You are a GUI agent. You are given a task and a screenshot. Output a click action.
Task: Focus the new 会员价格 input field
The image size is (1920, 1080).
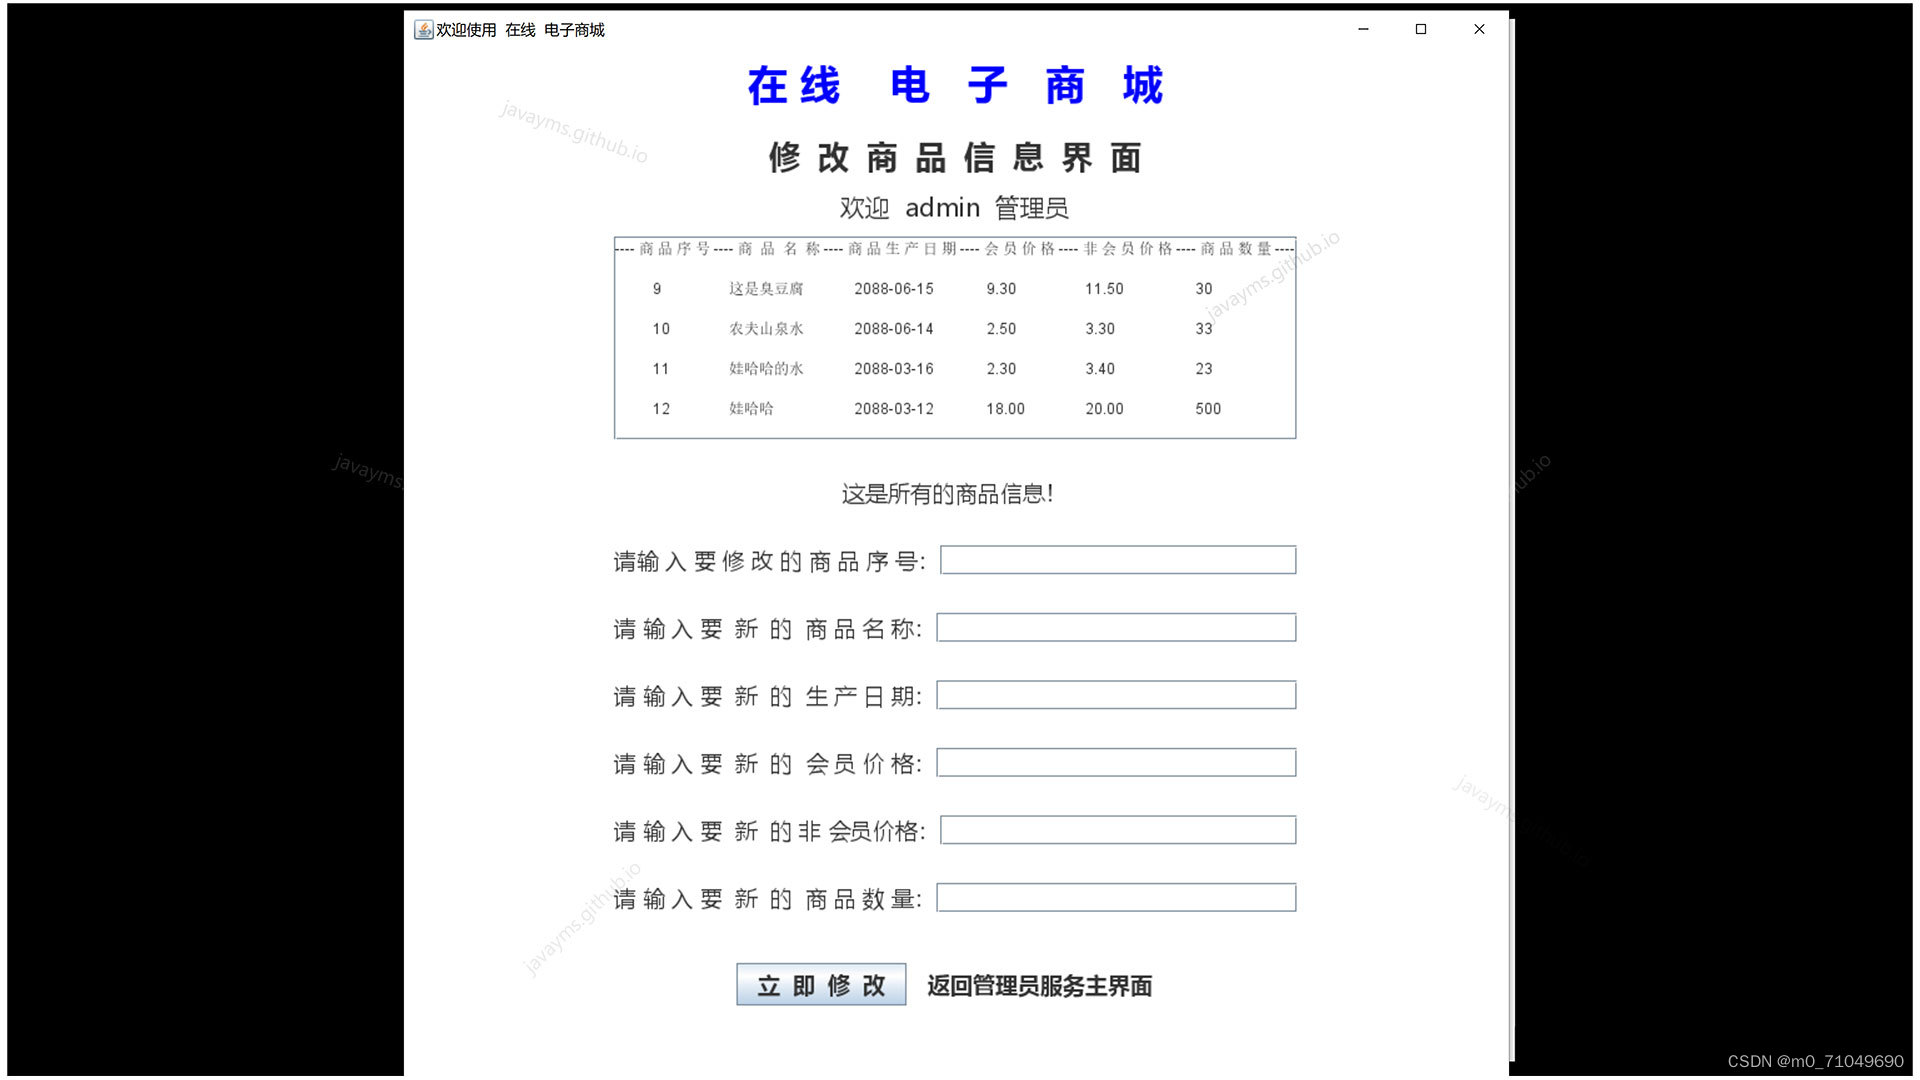pyautogui.click(x=1116, y=763)
